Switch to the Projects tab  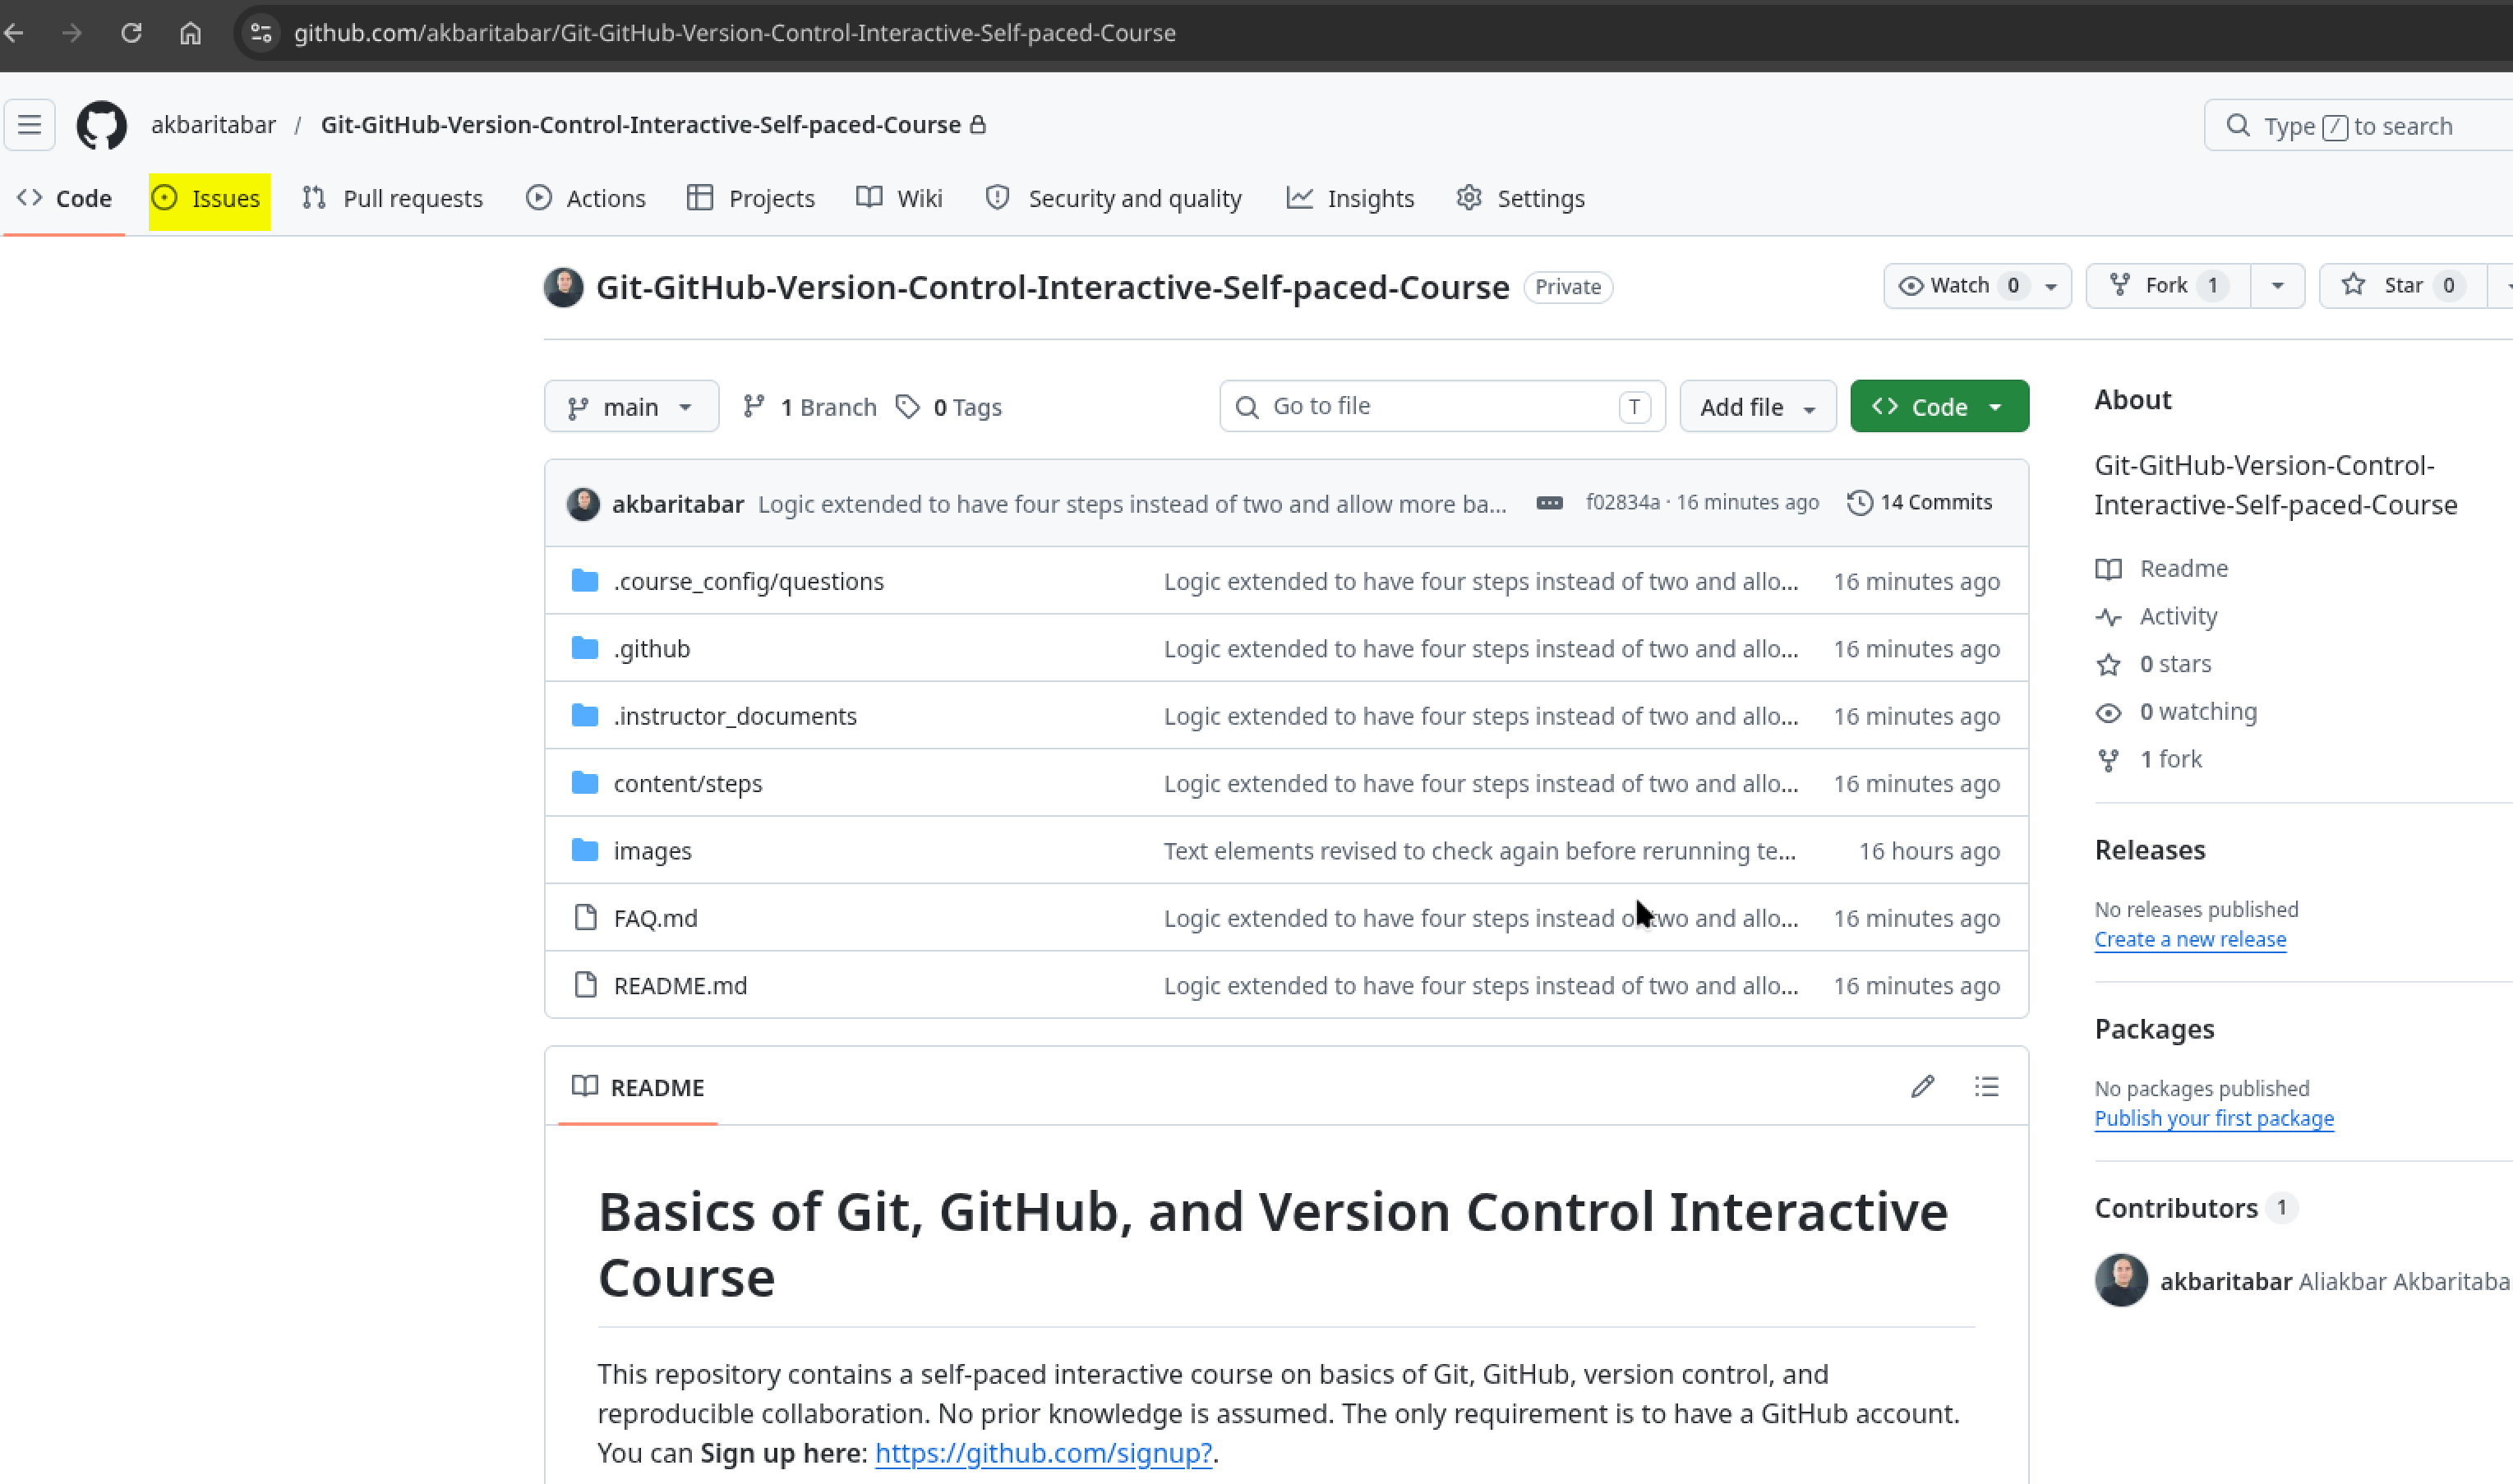pos(751,198)
